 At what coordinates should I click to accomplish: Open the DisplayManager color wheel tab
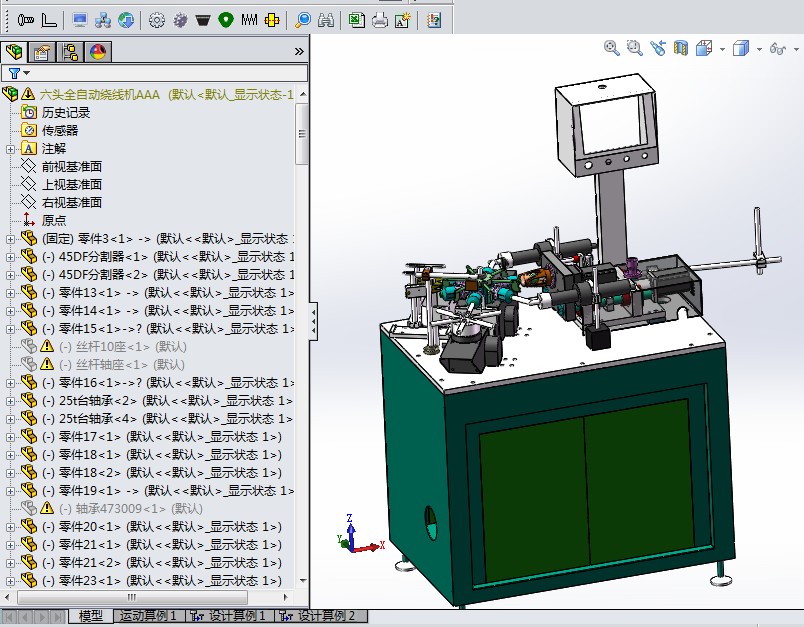pyautogui.click(x=97, y=51)
